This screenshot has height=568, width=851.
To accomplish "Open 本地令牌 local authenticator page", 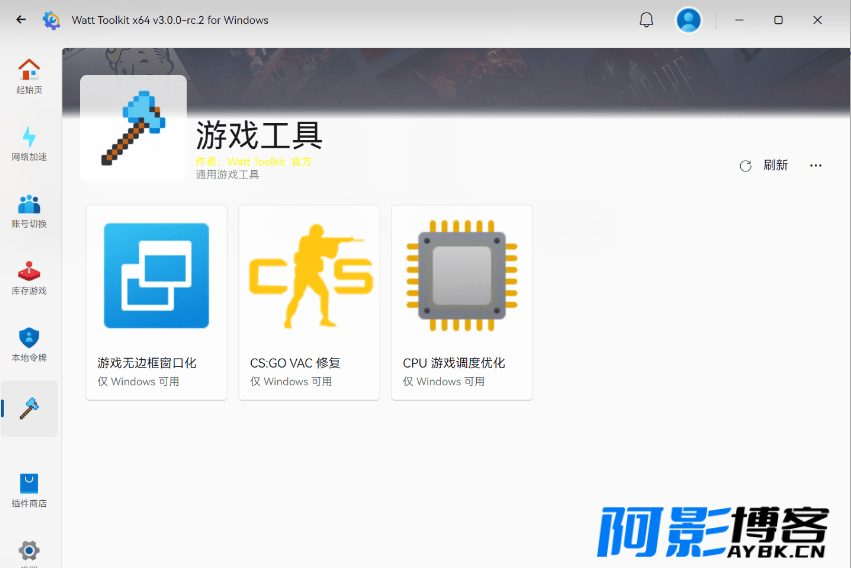I will click(x=29, y=344).
